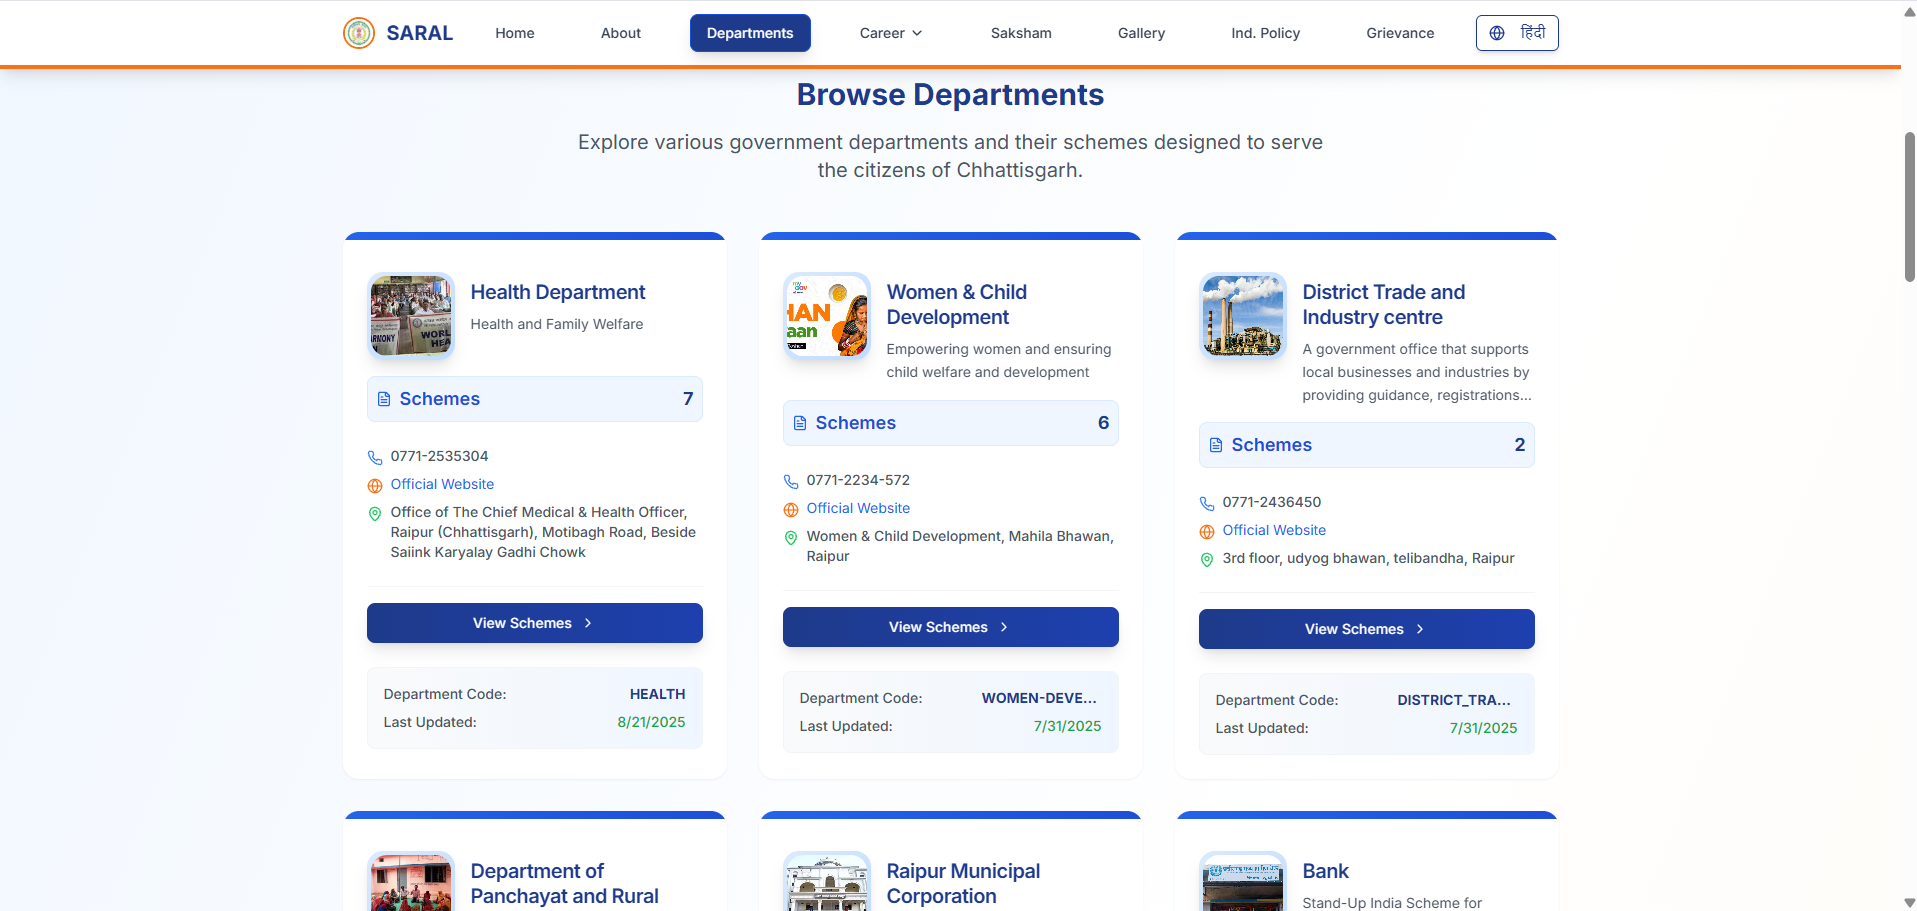Open the Bank department thumbnail
This screenshot has width=1917, height=911.
(x=1243, y=881)
